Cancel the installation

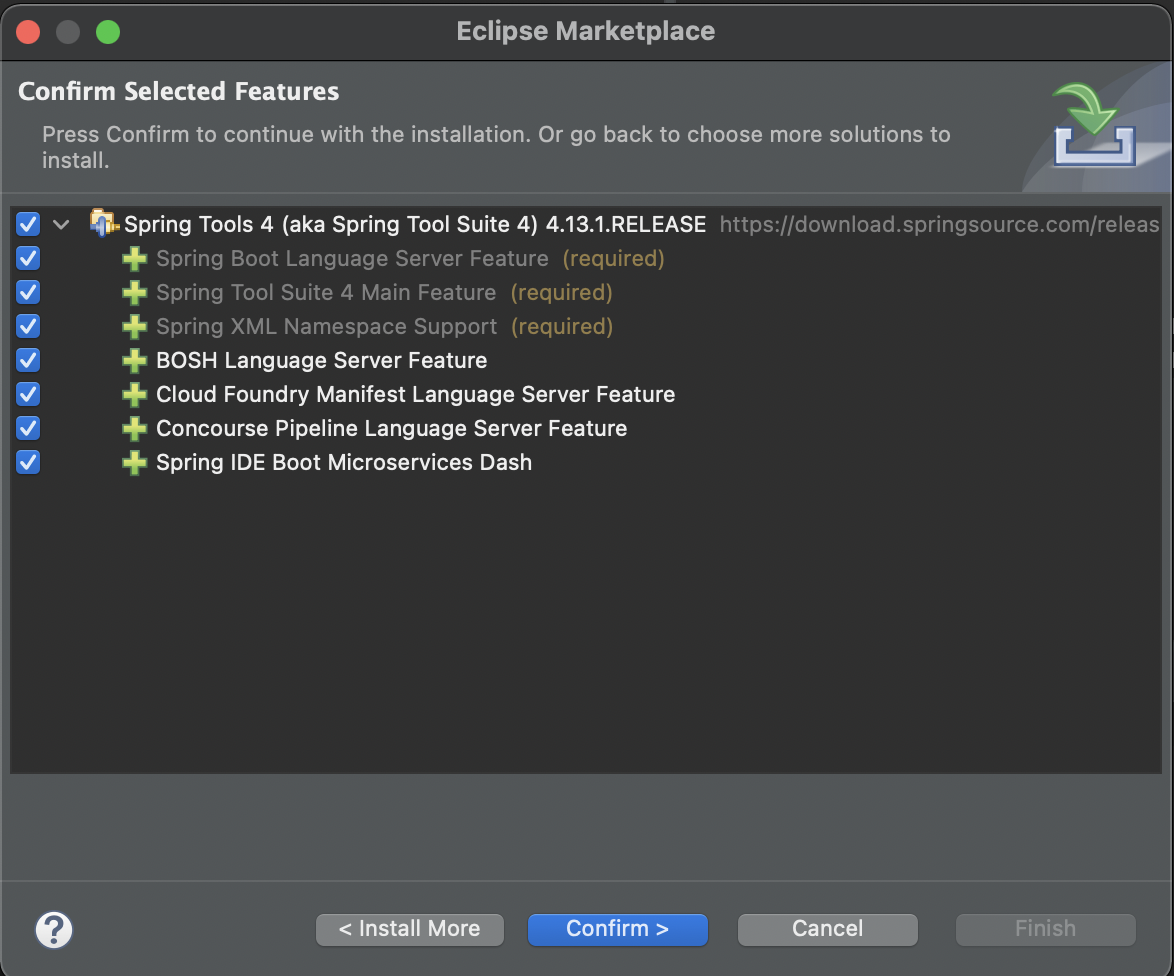pos(827,929)
